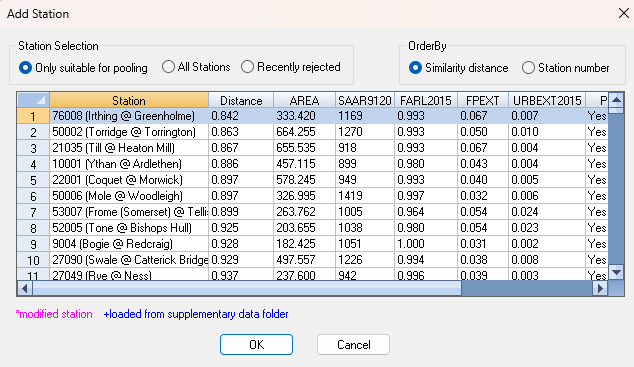Click the Distance column header
The height and width of the screenshot is (367, 634).
[241, 100]
